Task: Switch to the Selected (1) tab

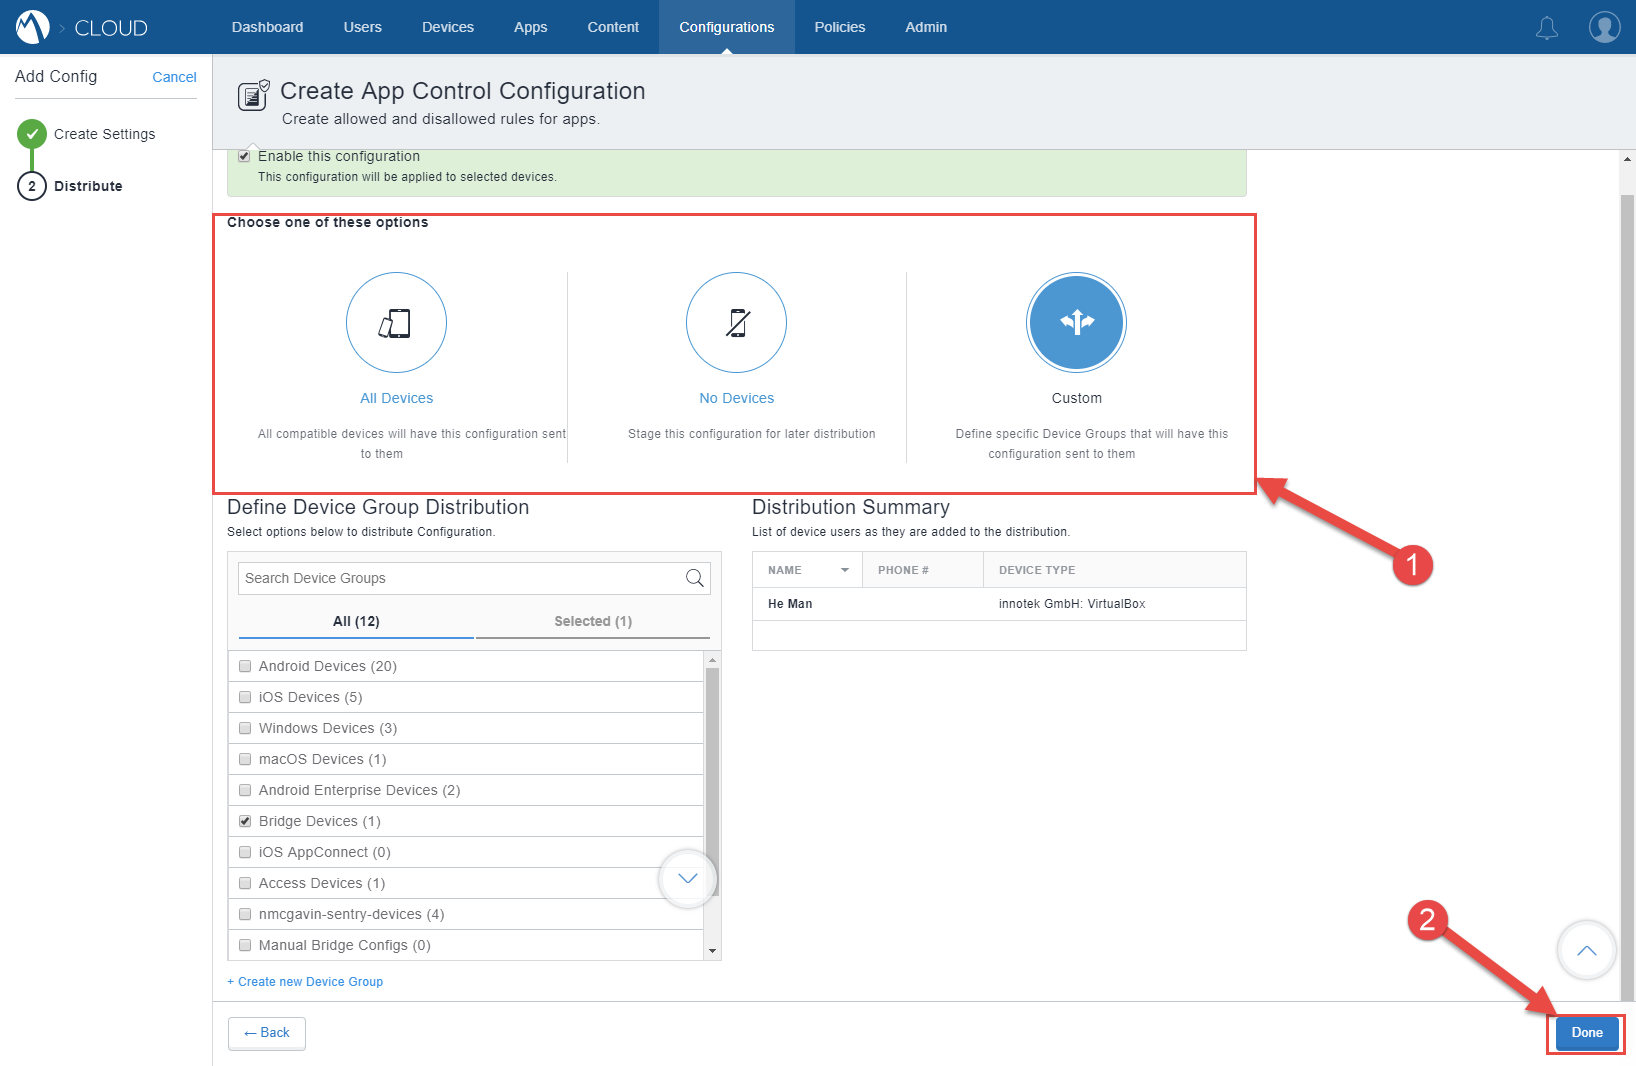Action: click(x=592, y=621)
